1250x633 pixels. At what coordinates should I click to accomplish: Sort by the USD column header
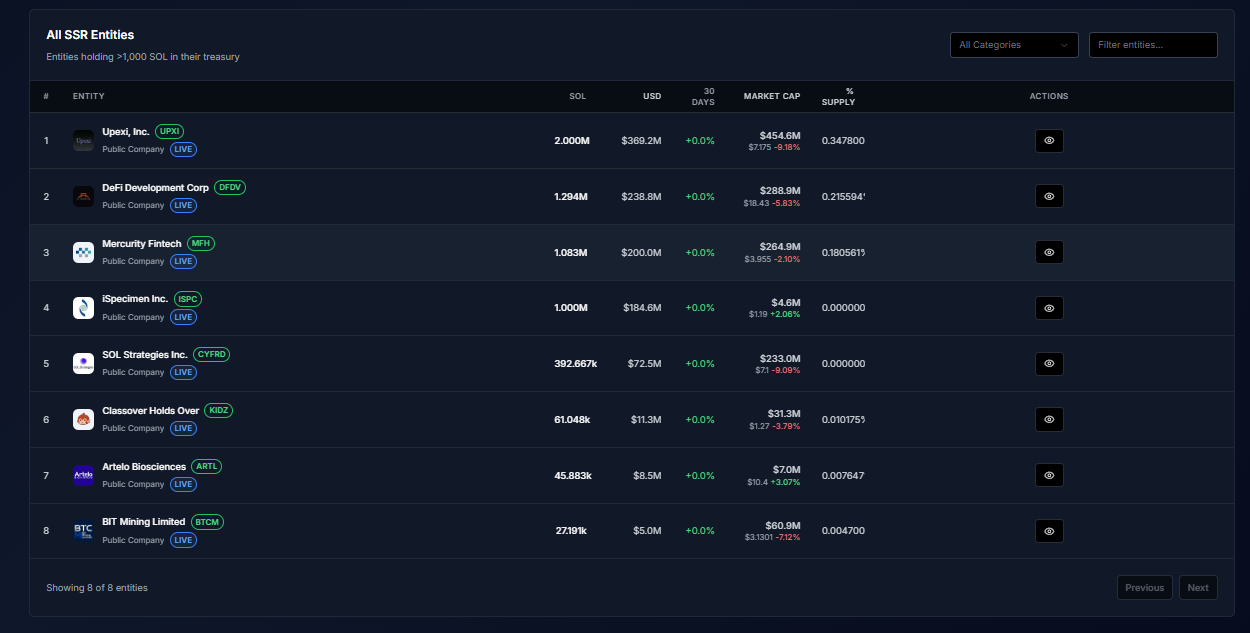point(652,97)
